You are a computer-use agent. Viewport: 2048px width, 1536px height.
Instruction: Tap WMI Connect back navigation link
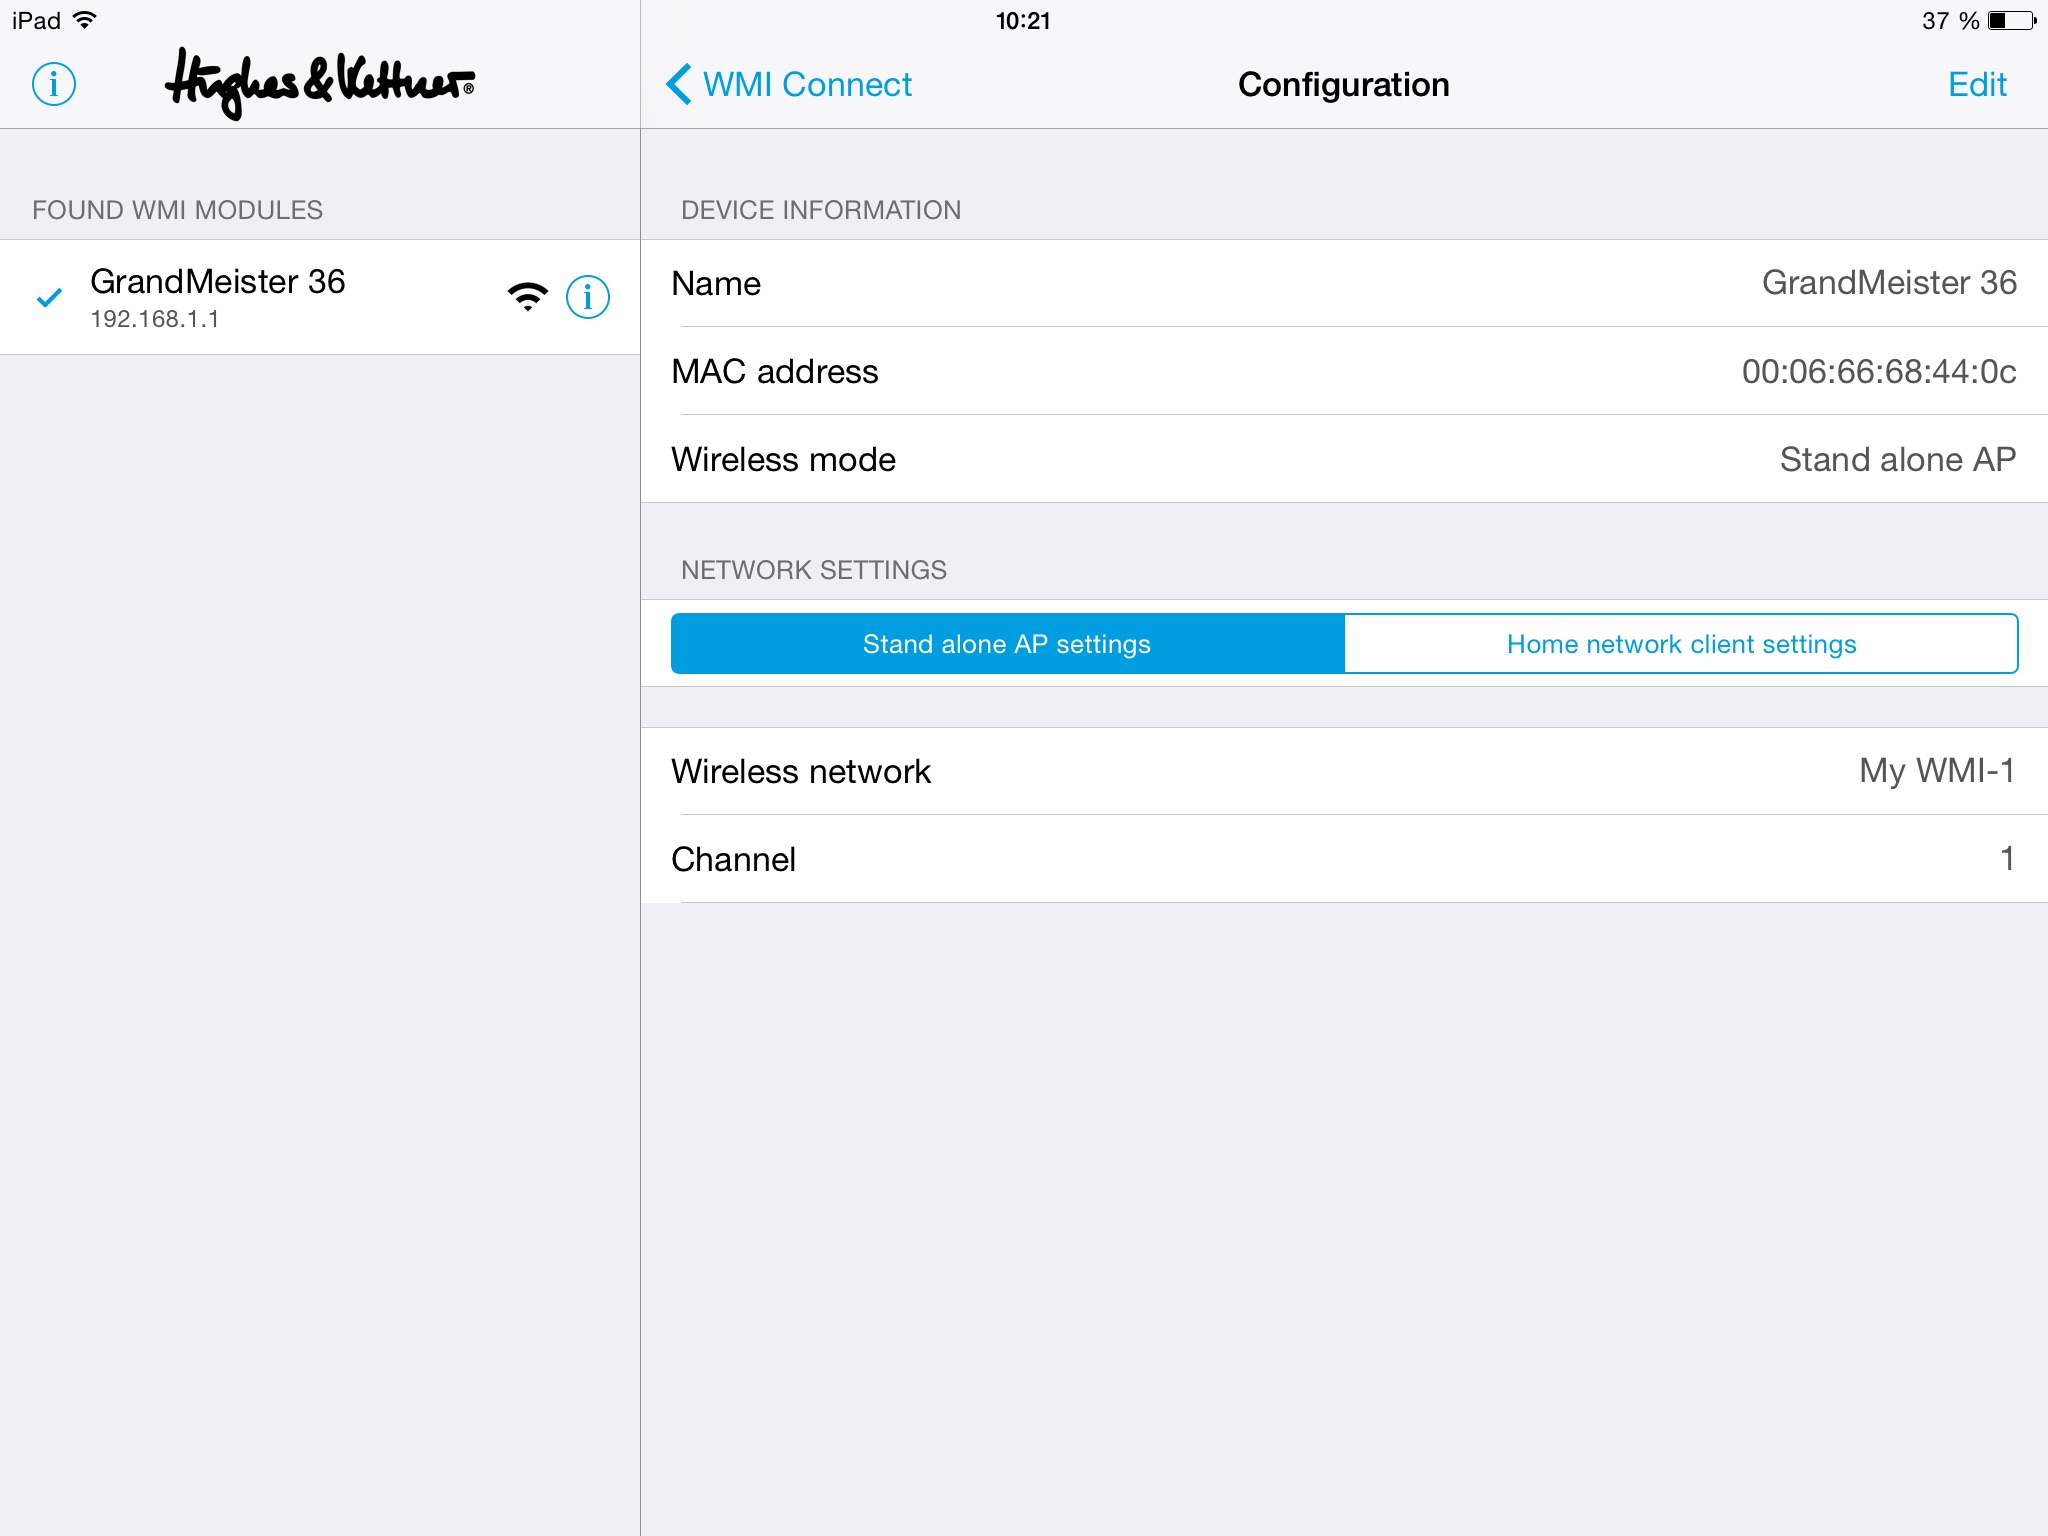[789, 84]
